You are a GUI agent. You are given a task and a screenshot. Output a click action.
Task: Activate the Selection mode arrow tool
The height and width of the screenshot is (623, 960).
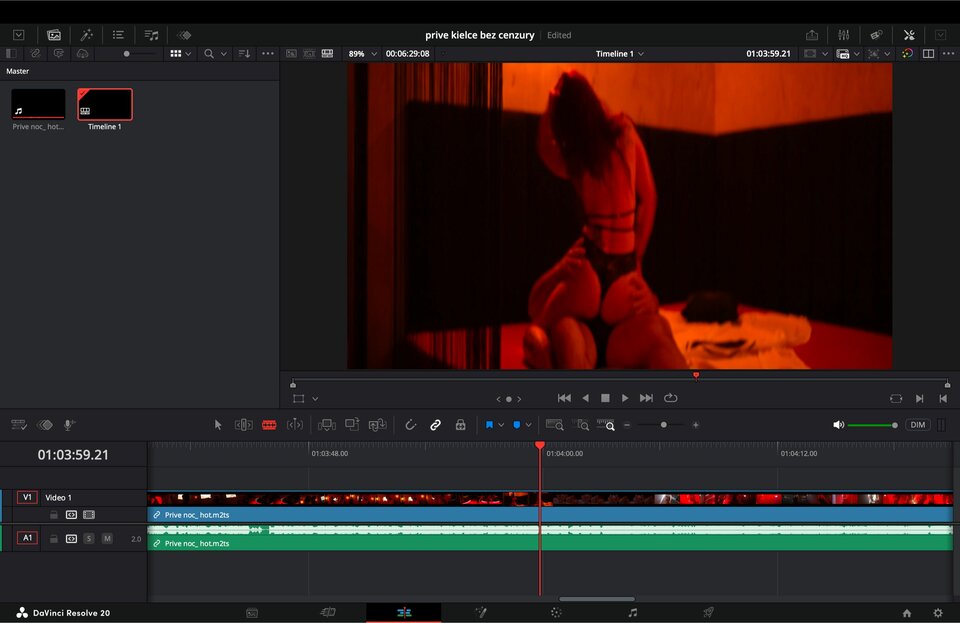[x=219, y=425]
